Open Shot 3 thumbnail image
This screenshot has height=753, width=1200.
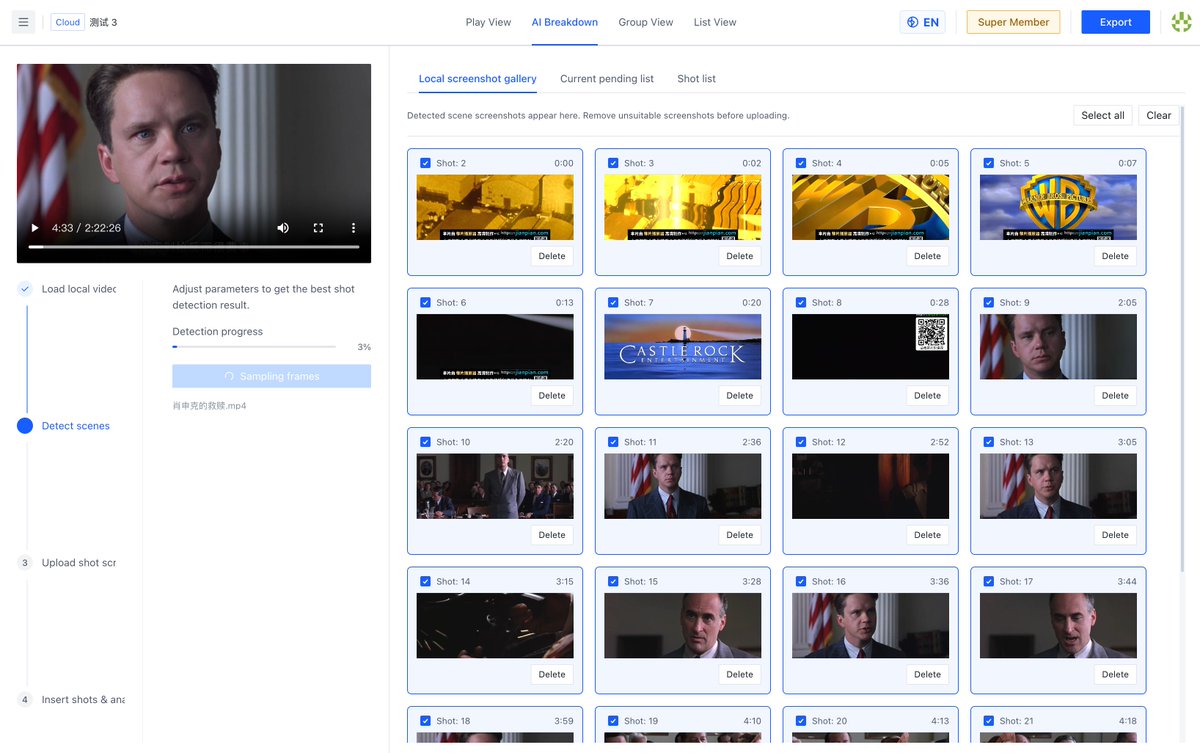(x=683, y=207)
